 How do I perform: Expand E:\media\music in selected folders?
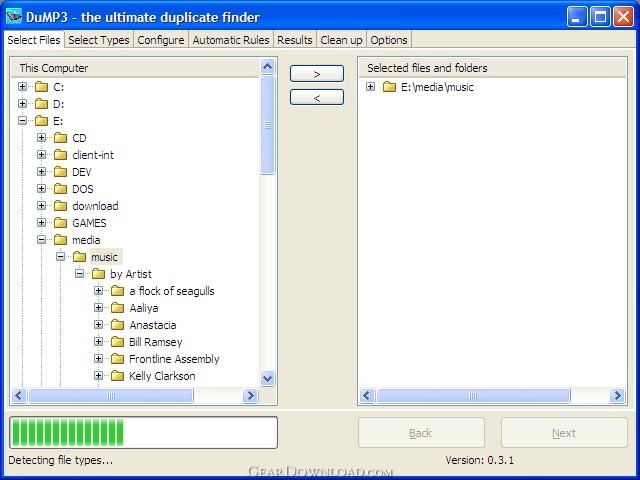370,87
